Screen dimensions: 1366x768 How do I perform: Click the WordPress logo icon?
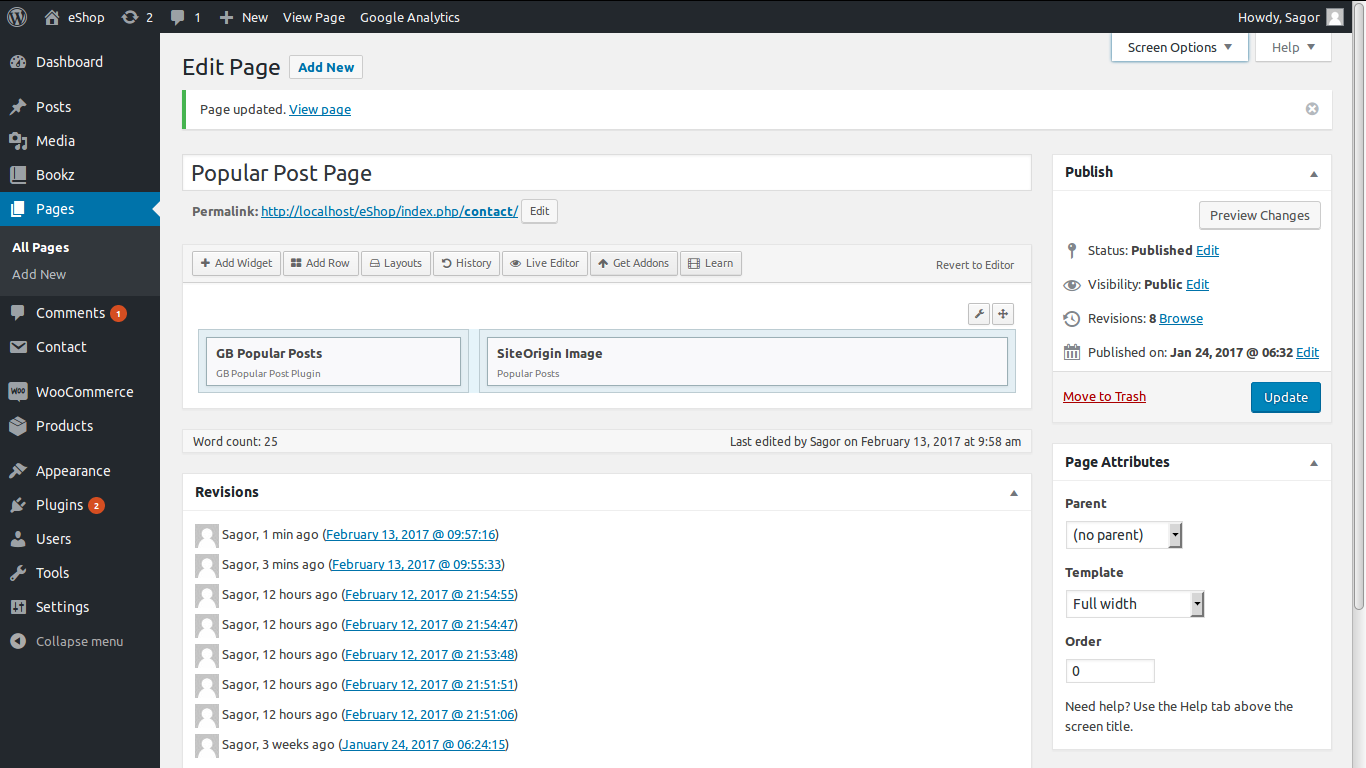pyautogui.click(x=17, y=17)
